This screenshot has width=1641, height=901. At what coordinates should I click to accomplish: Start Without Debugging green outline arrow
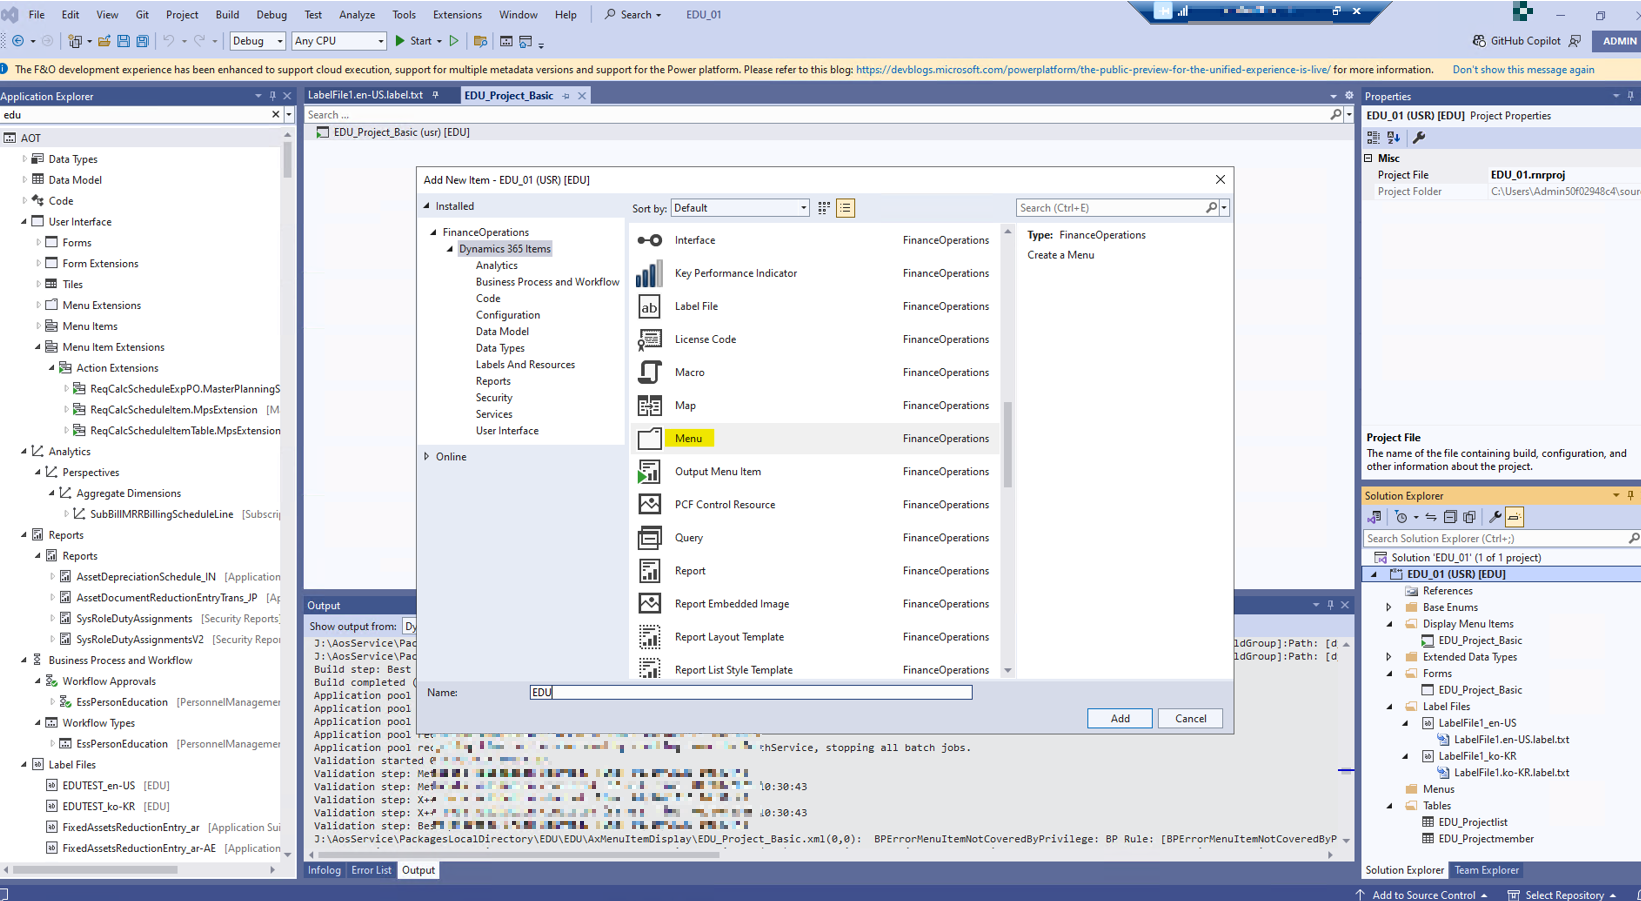[454, 41]
